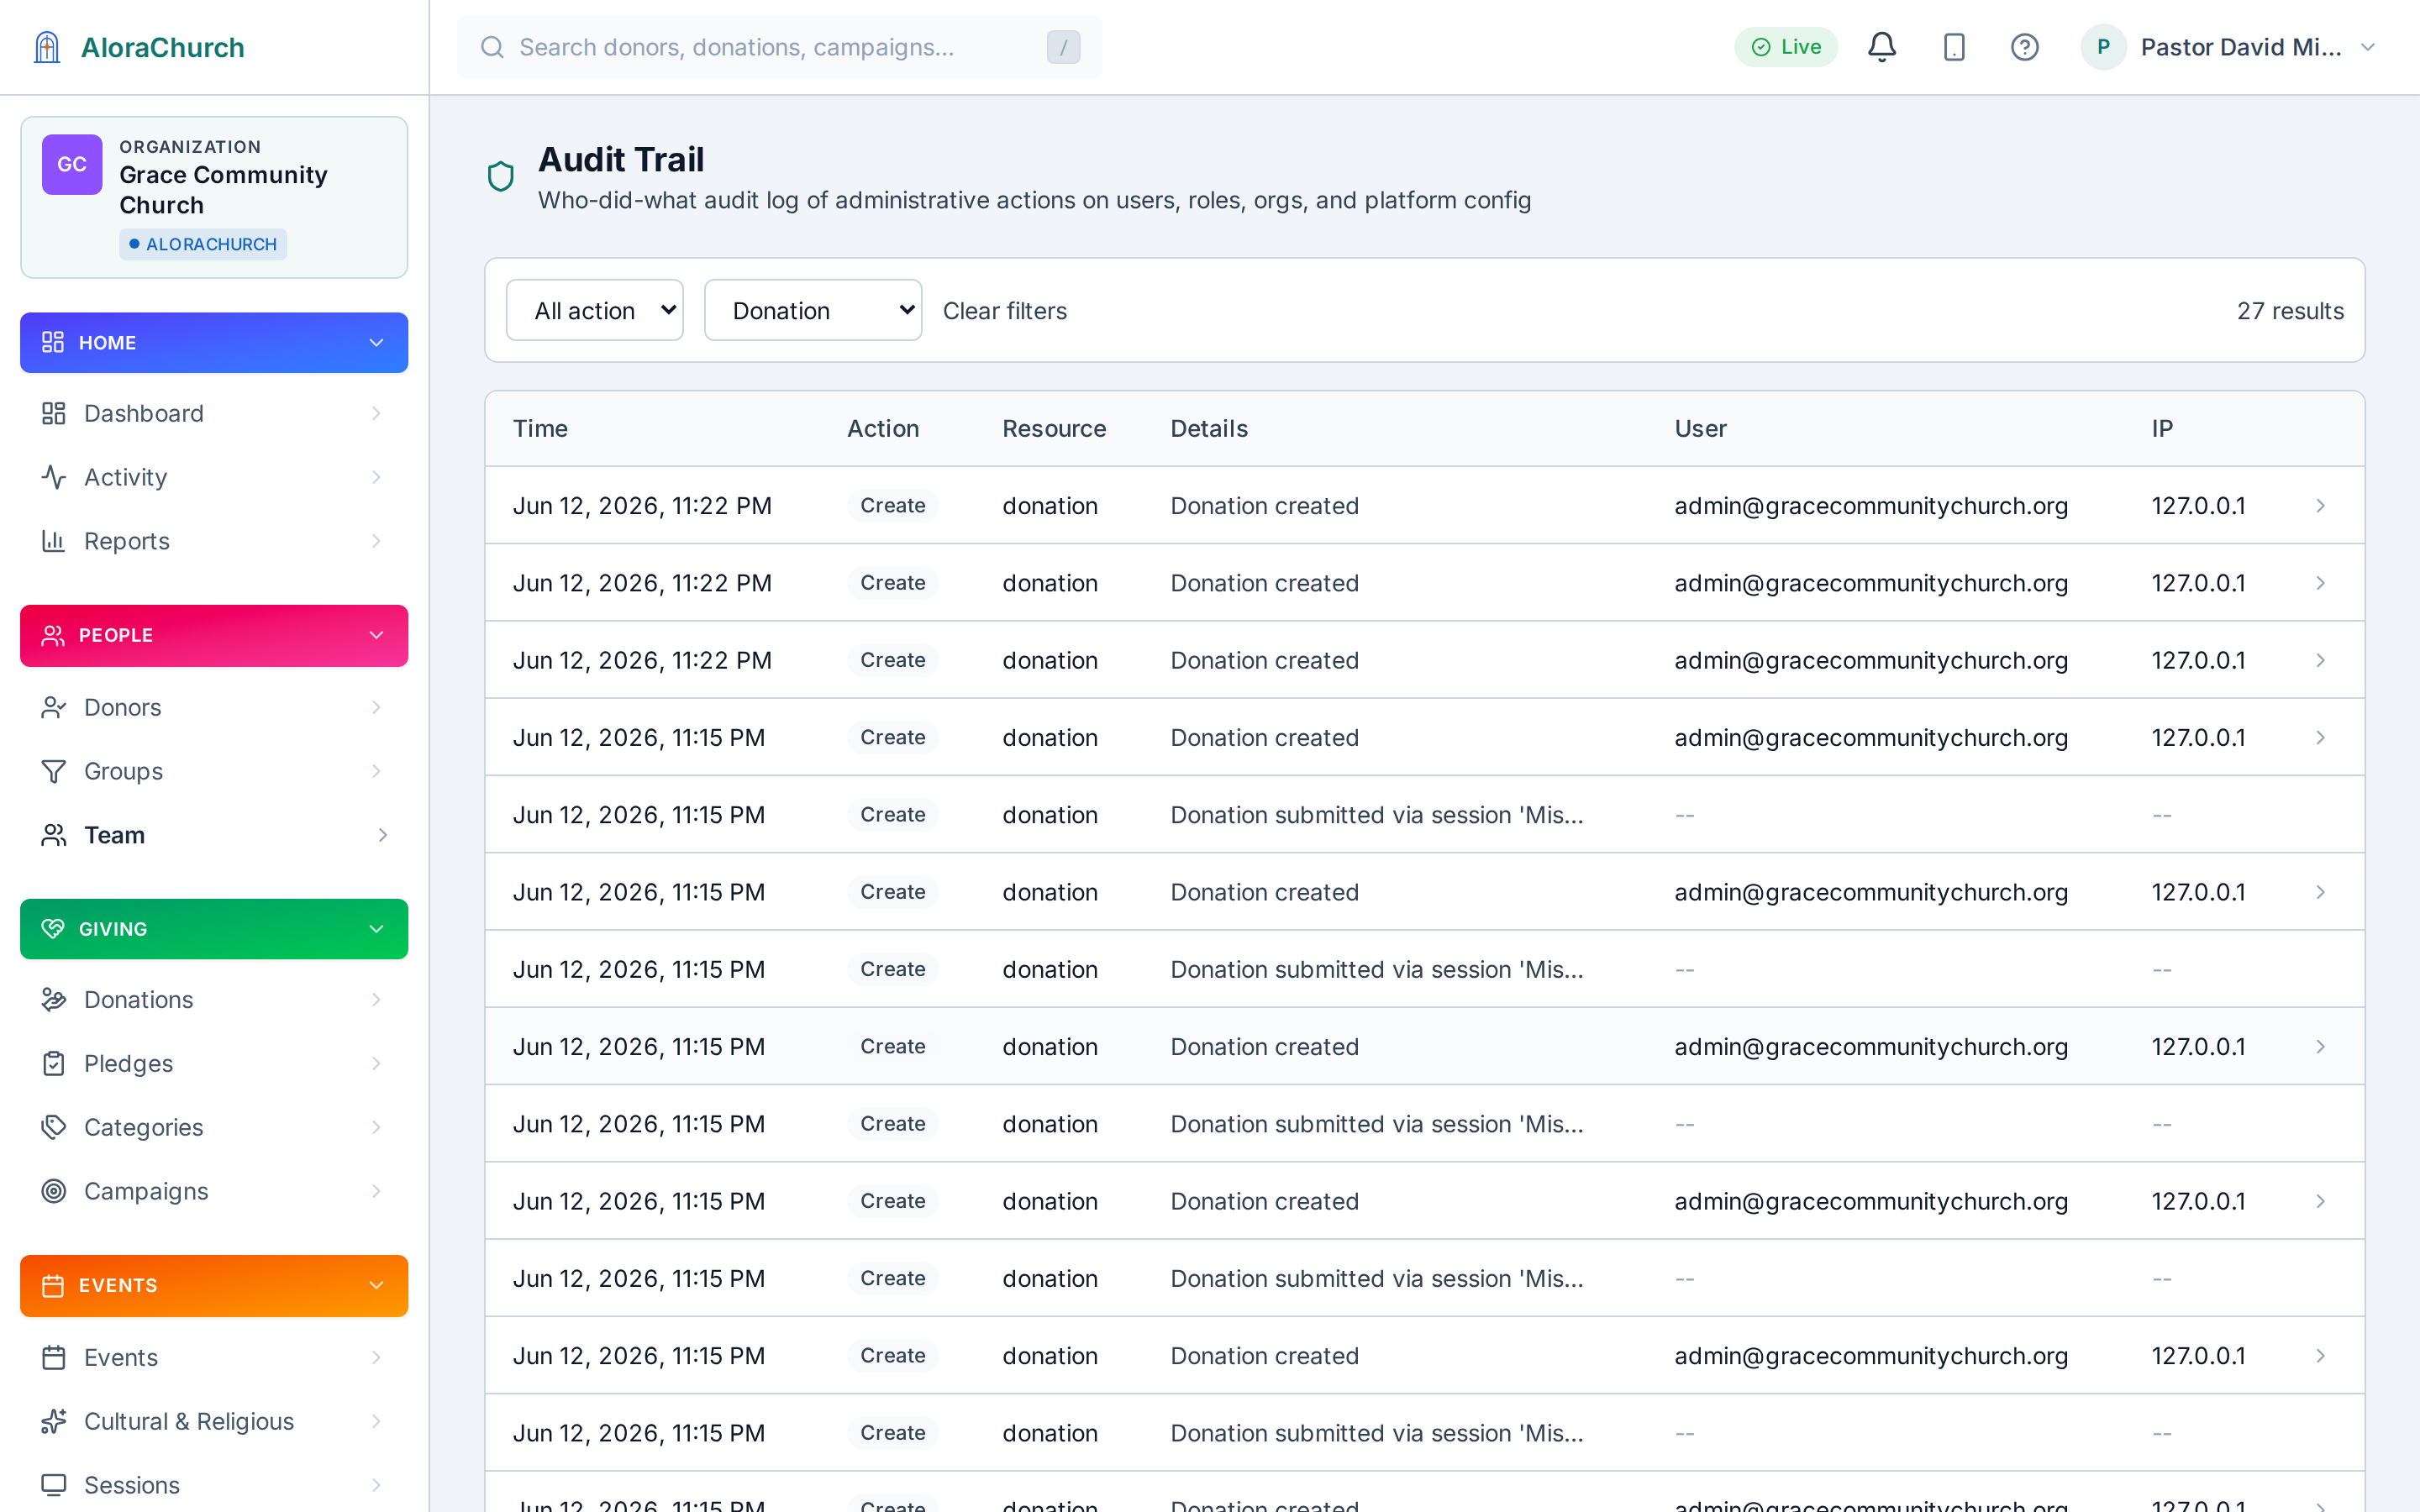
Task: Click the Audit Trail page title
Action: (x=621, y=160)
